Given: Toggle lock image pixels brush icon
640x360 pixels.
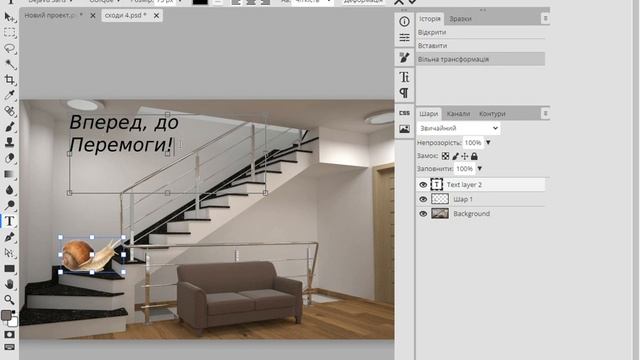Looking at the screenshot, I should click(x=455, y=156).
